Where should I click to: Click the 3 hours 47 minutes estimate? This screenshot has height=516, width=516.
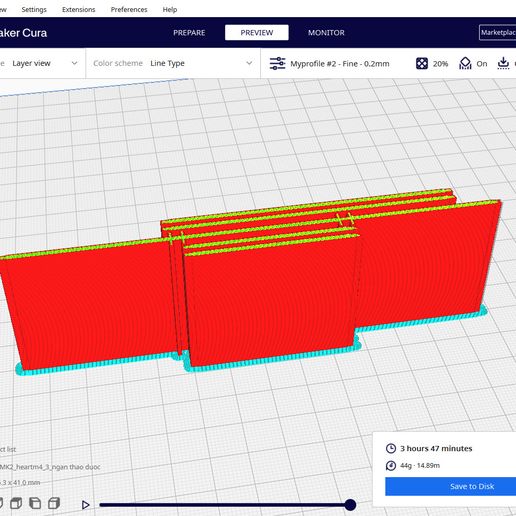(x=436, y=448)
